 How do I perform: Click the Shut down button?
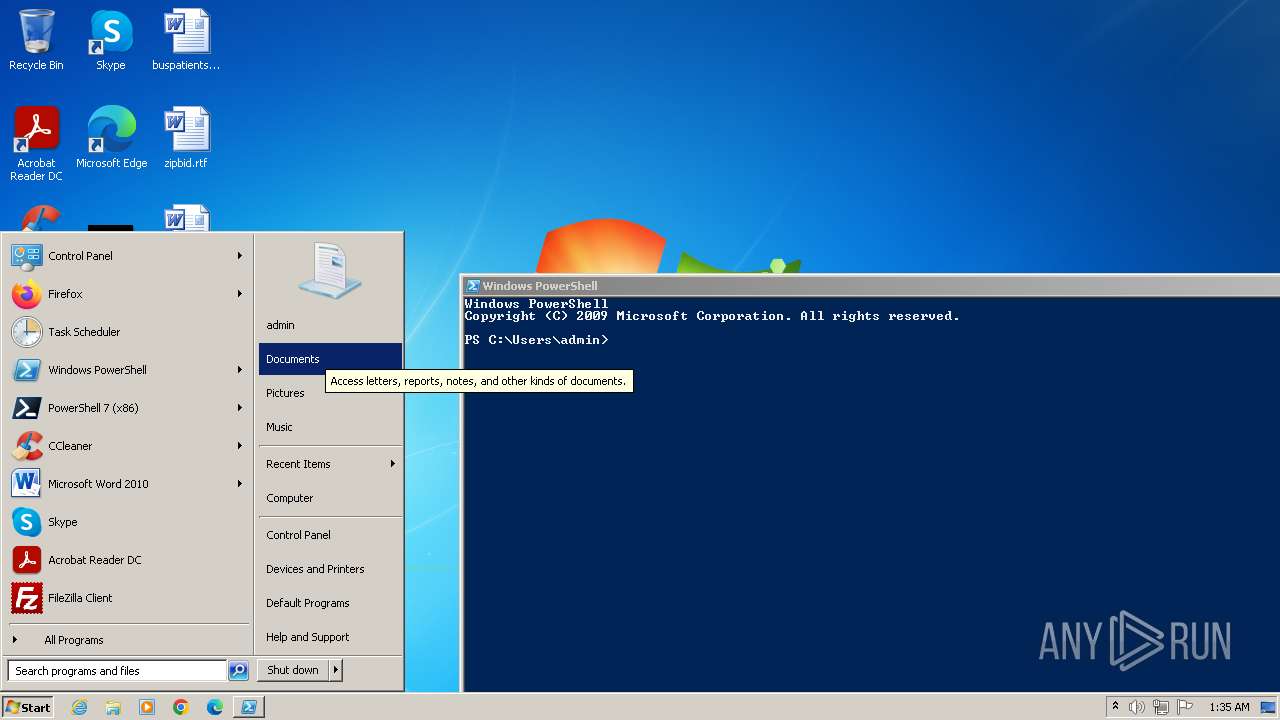pos(293,670)
